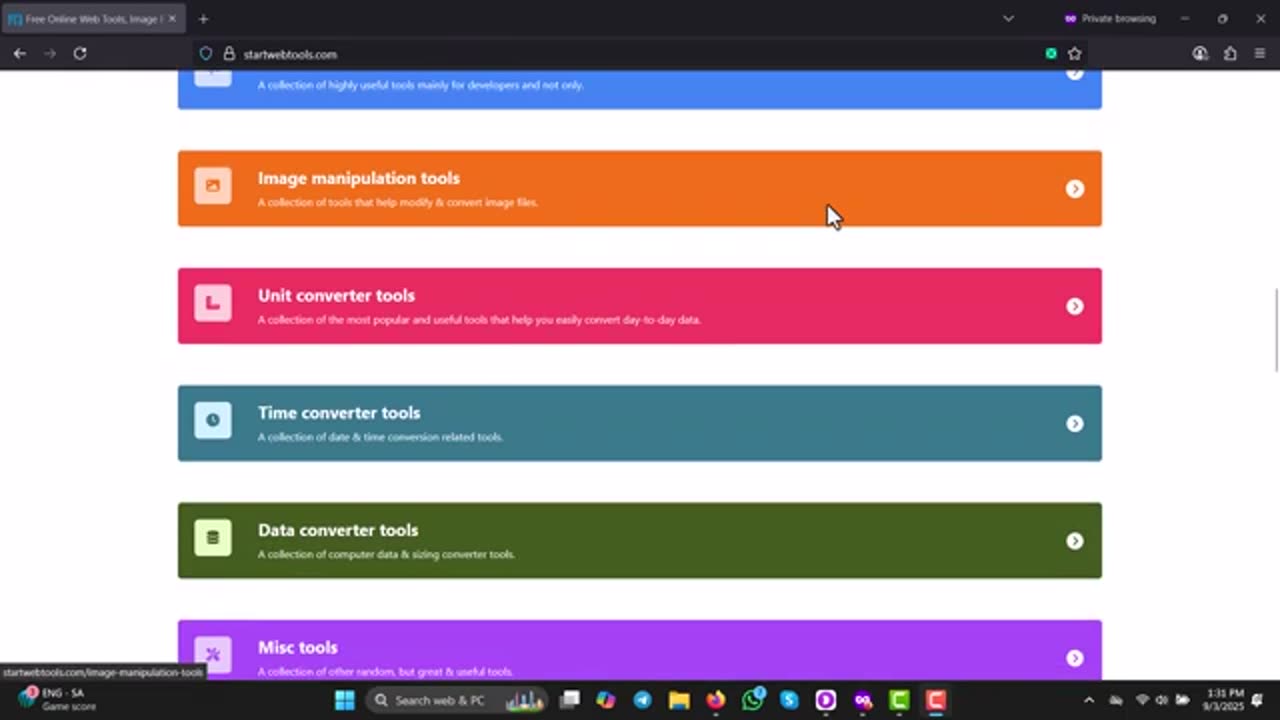1280x720 pixels.
Task: Open the tracking protection shield icon
Action: 206,54
